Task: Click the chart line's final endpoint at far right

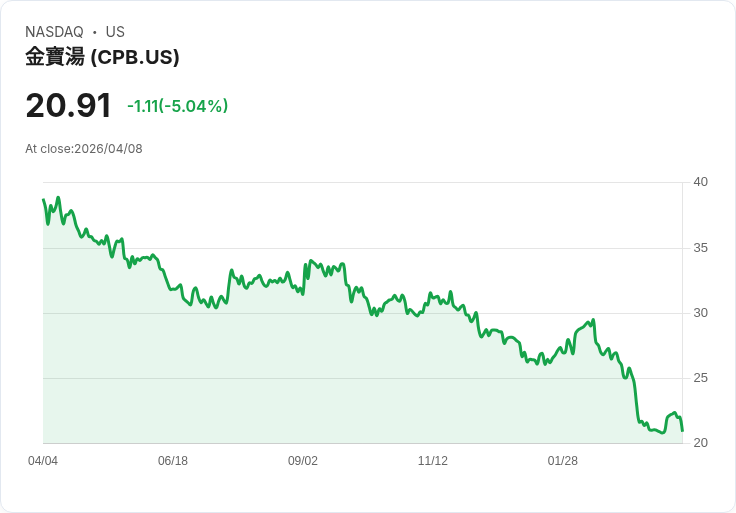Action: click(682, 430)
